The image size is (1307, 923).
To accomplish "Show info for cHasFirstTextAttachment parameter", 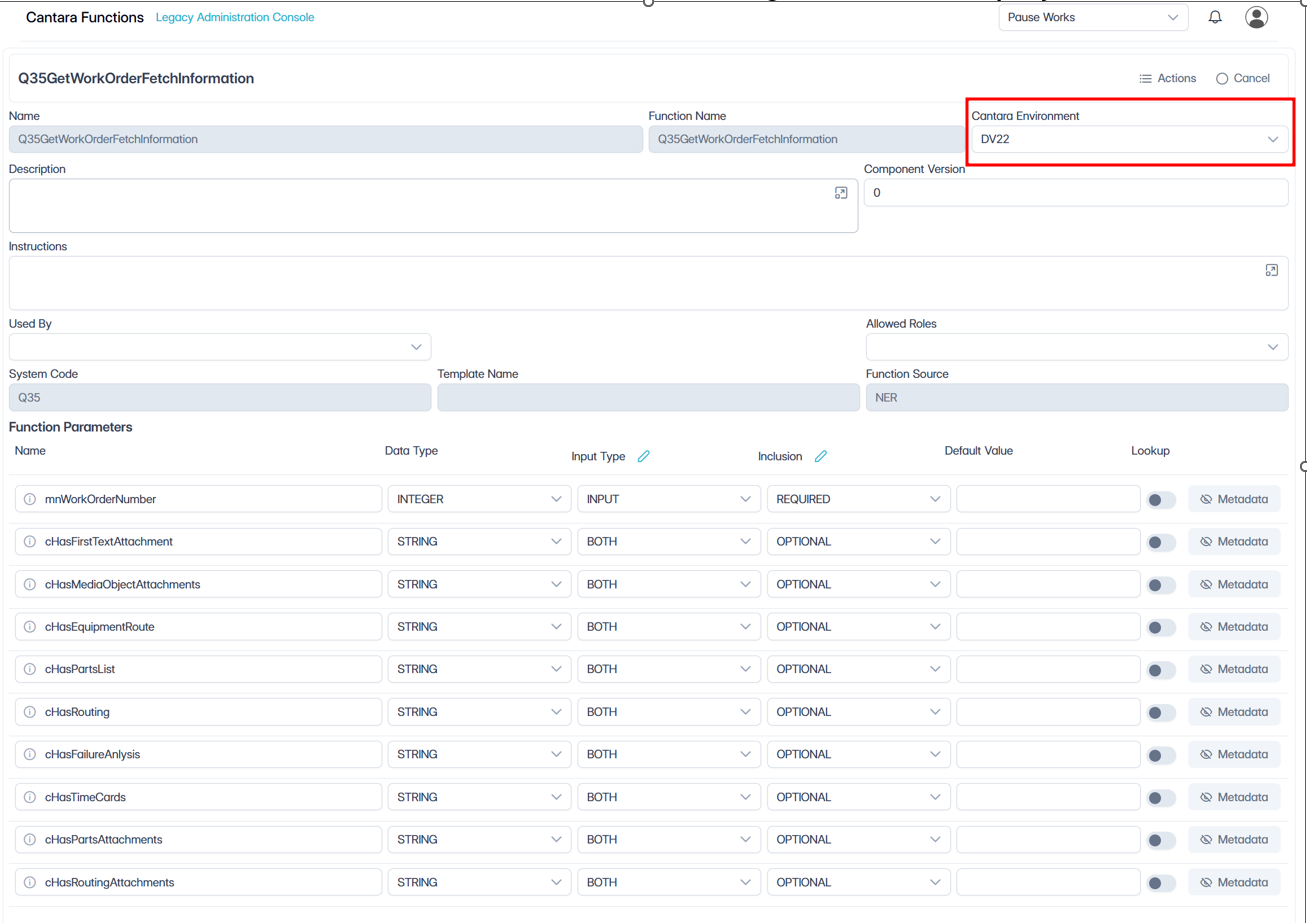I will coord(30,542).
